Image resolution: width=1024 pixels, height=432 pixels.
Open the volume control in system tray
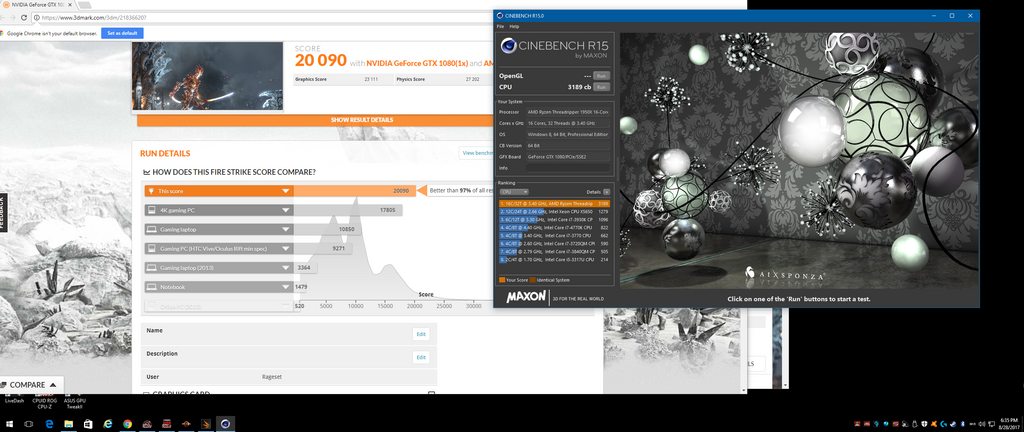pos(982,424)
